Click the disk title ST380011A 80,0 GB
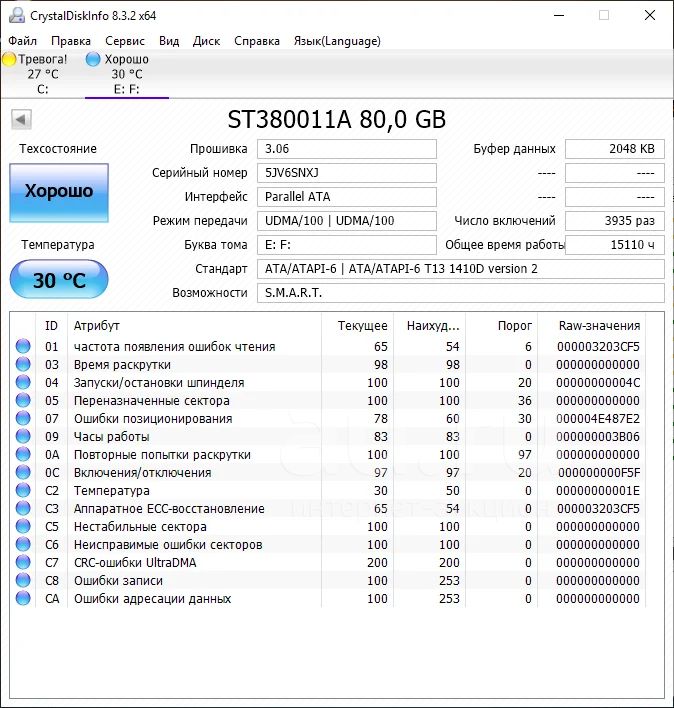 [337, 120]
